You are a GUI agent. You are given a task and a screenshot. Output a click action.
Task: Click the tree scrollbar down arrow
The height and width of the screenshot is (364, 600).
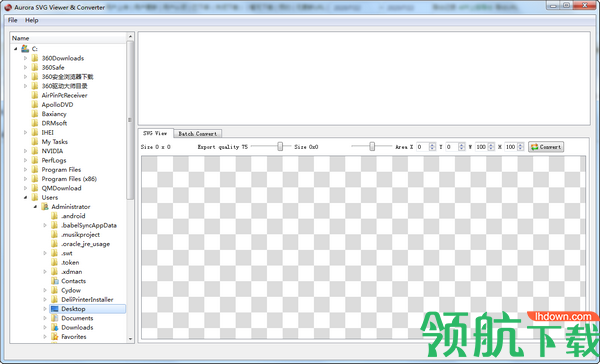[x=130, y=339]
